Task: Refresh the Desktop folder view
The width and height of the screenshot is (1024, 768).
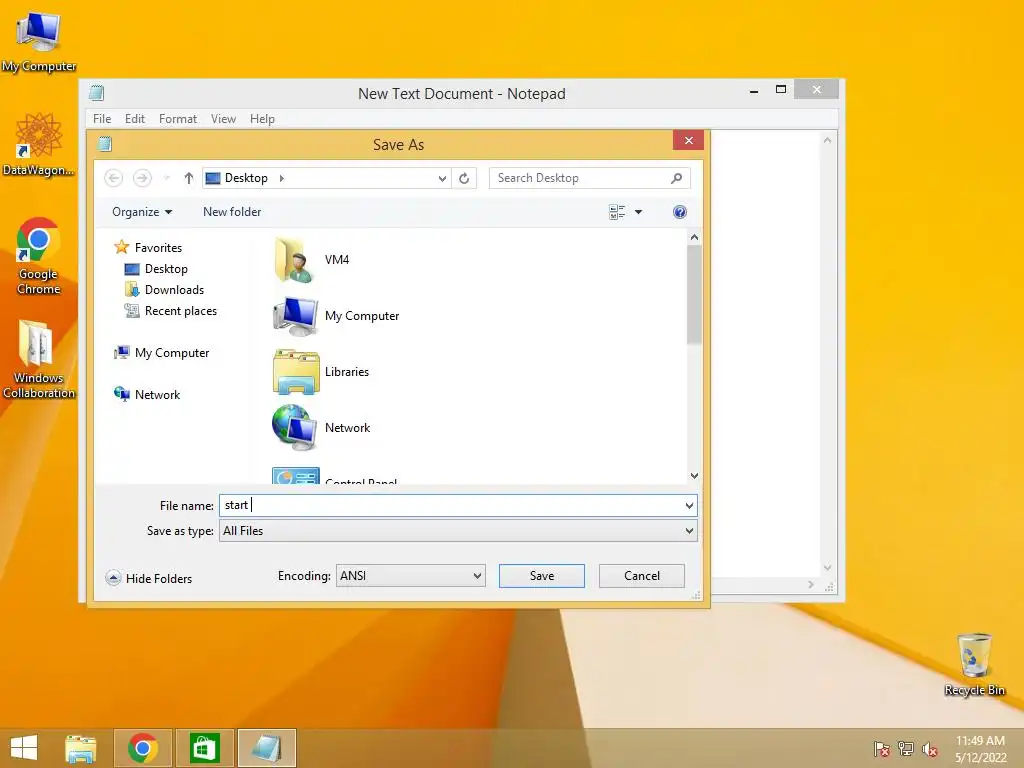Action: point(464,178)
